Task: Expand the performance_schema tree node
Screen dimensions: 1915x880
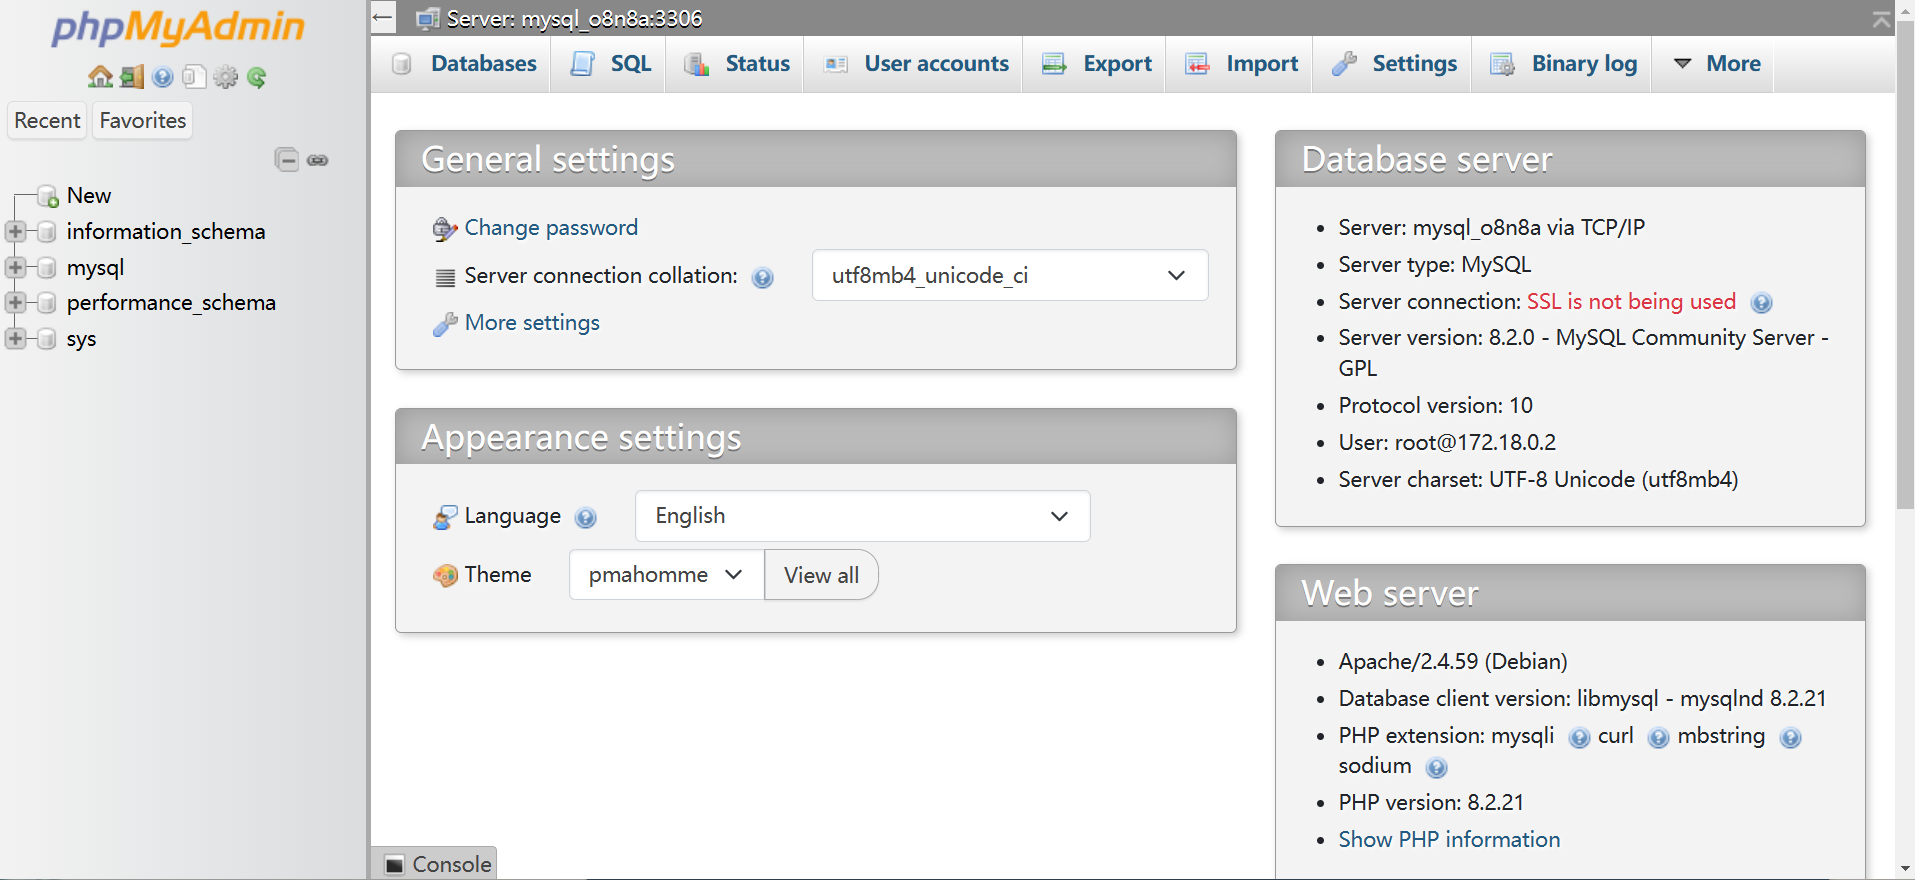Action: 15,303
